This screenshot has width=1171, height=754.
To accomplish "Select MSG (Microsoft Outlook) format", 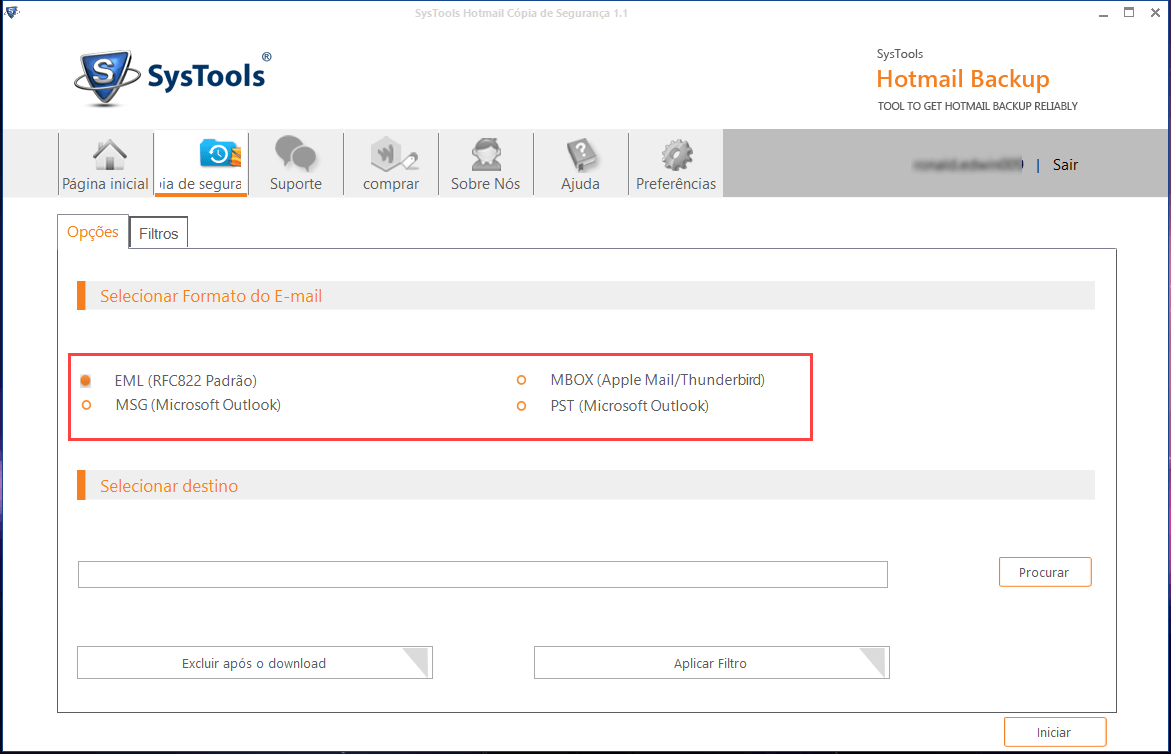I will click(x=87, y=405).
